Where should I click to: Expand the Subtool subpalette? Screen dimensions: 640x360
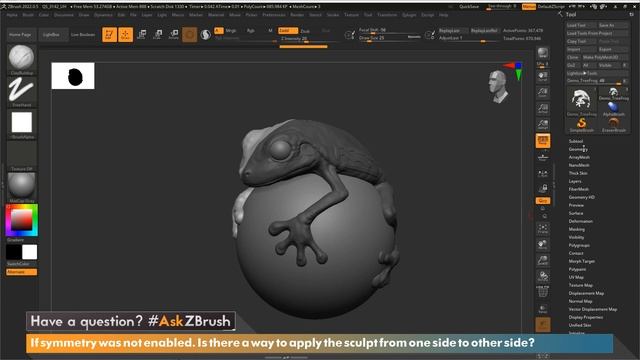576,141
